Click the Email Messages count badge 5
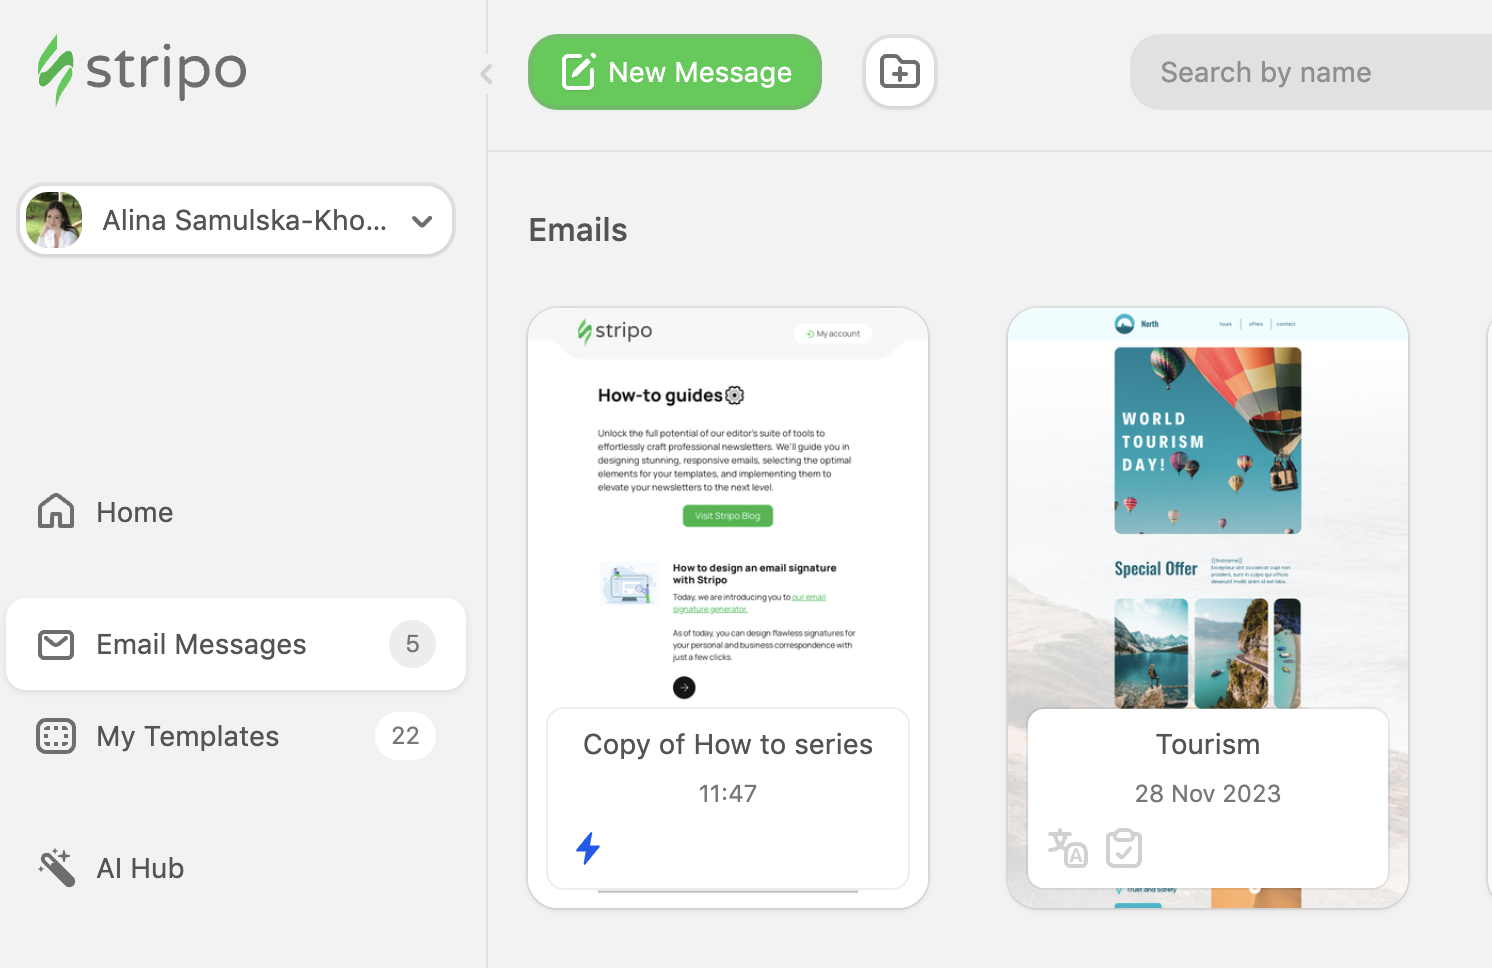Viewport: 1492px width, 968px height. click(x=412, y=644)
